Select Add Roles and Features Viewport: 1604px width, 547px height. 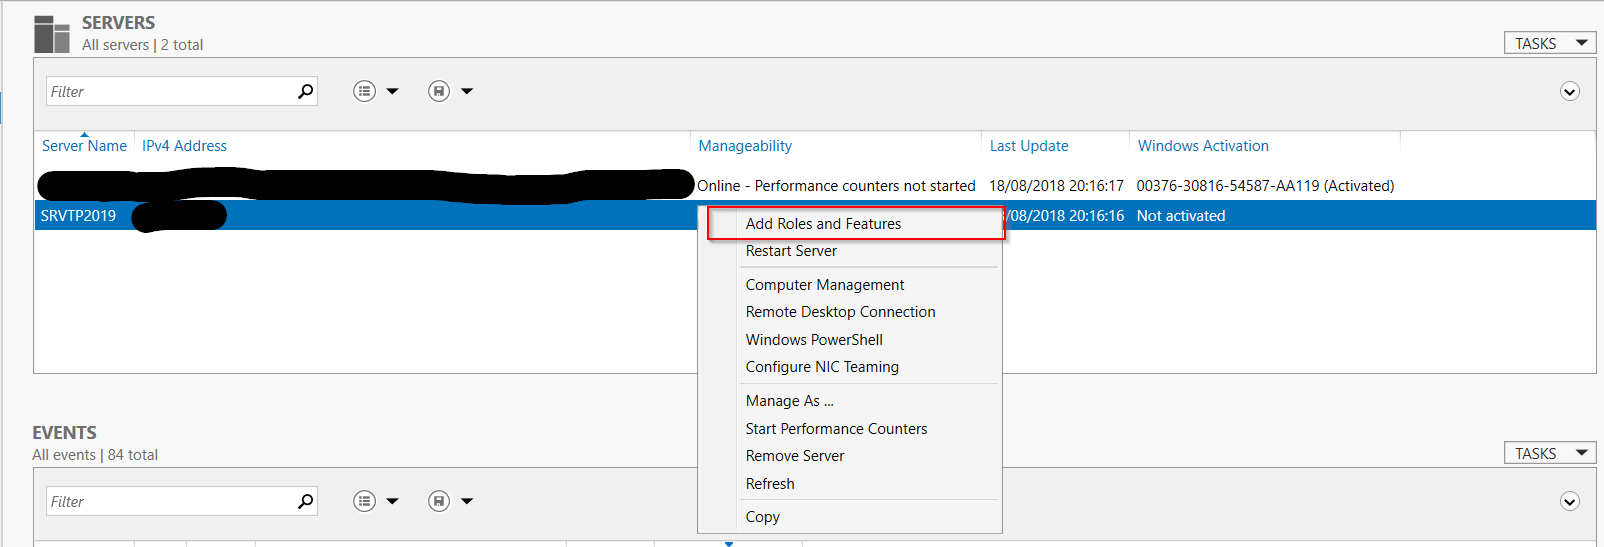tap(823, 224)
